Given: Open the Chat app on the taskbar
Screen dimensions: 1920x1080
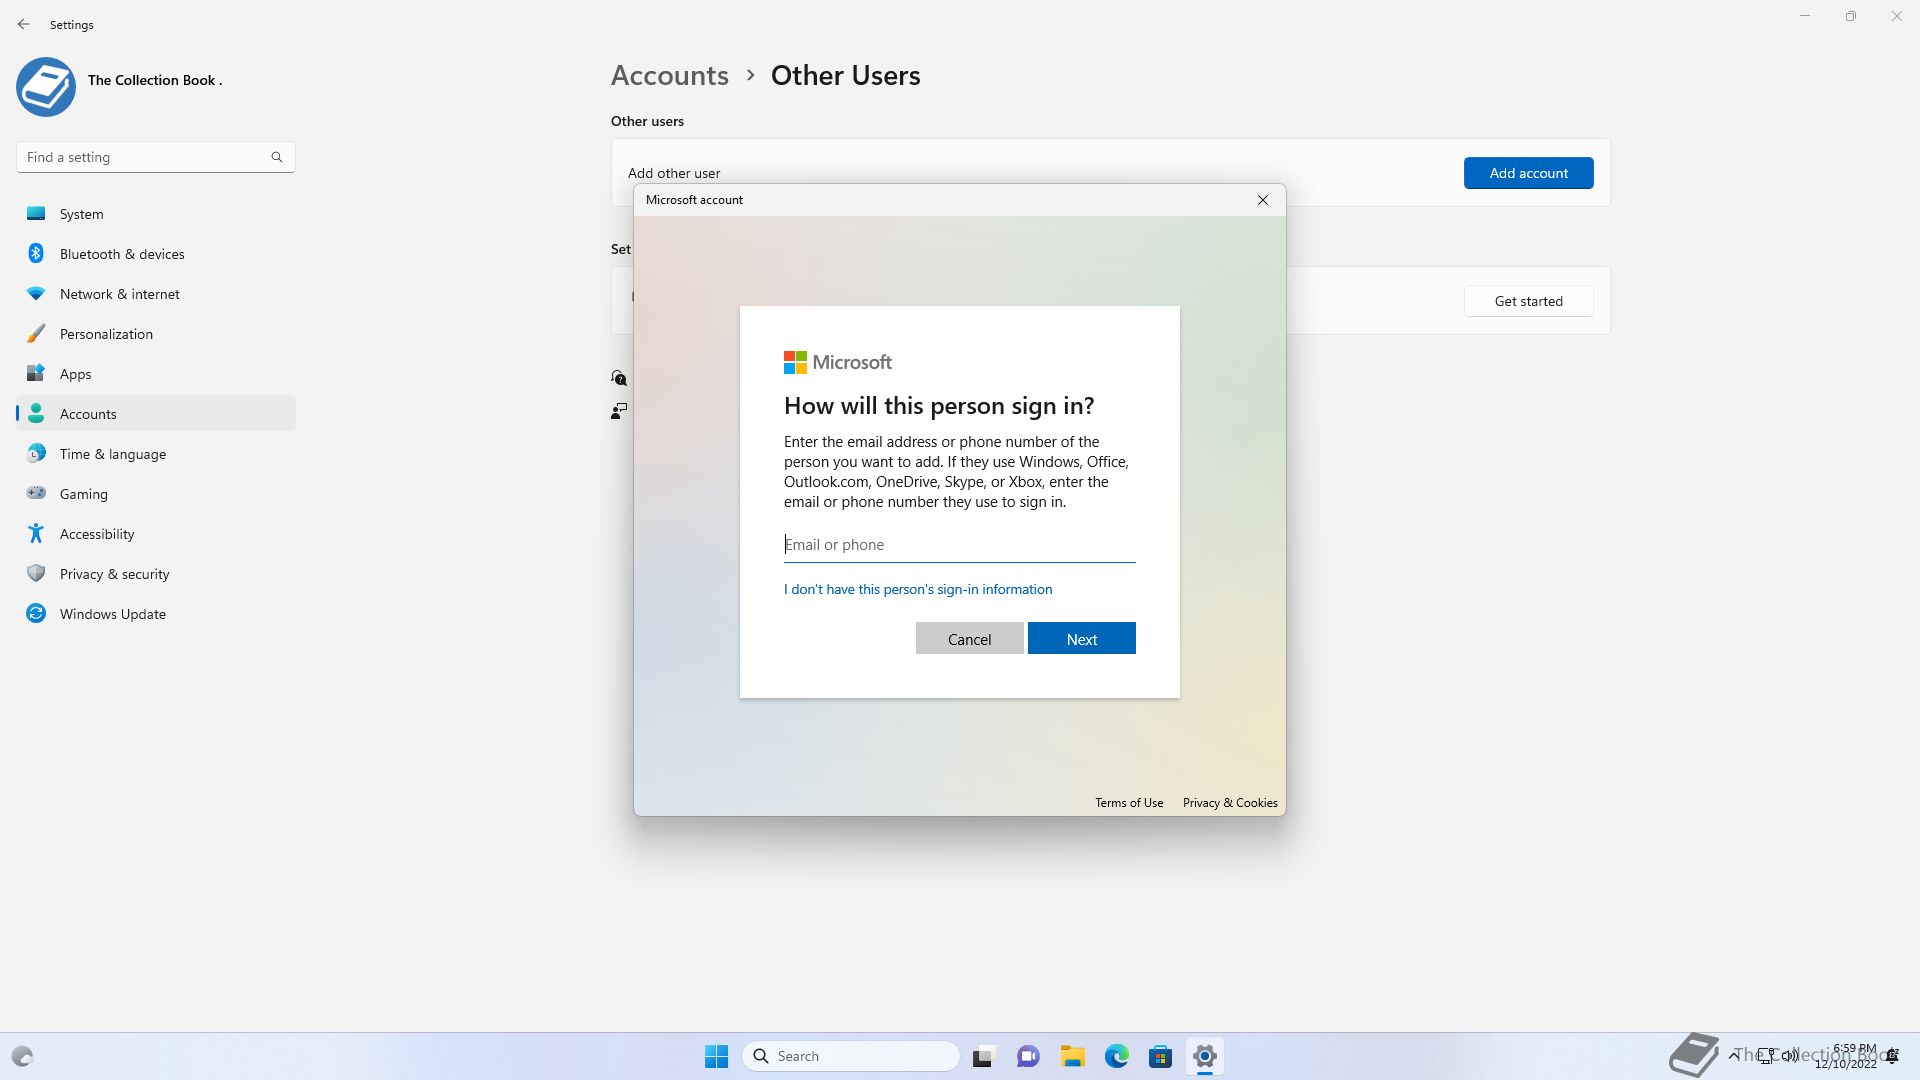Looking at the screenshot, I should point(1028,1056).
